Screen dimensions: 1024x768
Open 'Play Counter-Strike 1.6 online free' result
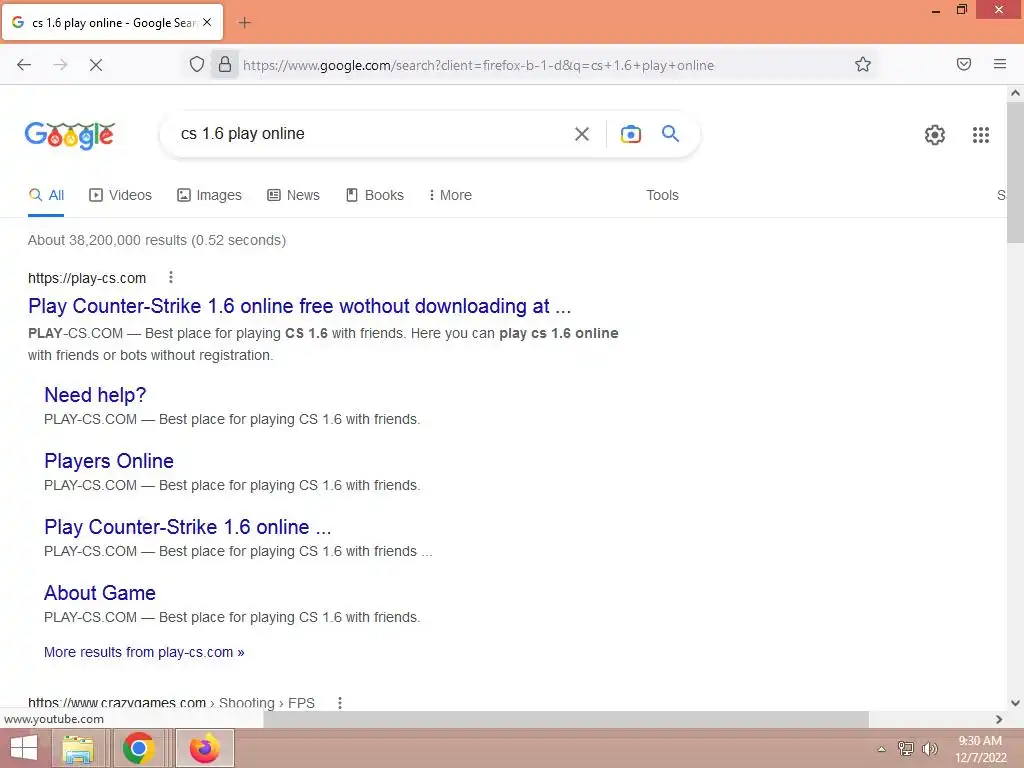300,306
